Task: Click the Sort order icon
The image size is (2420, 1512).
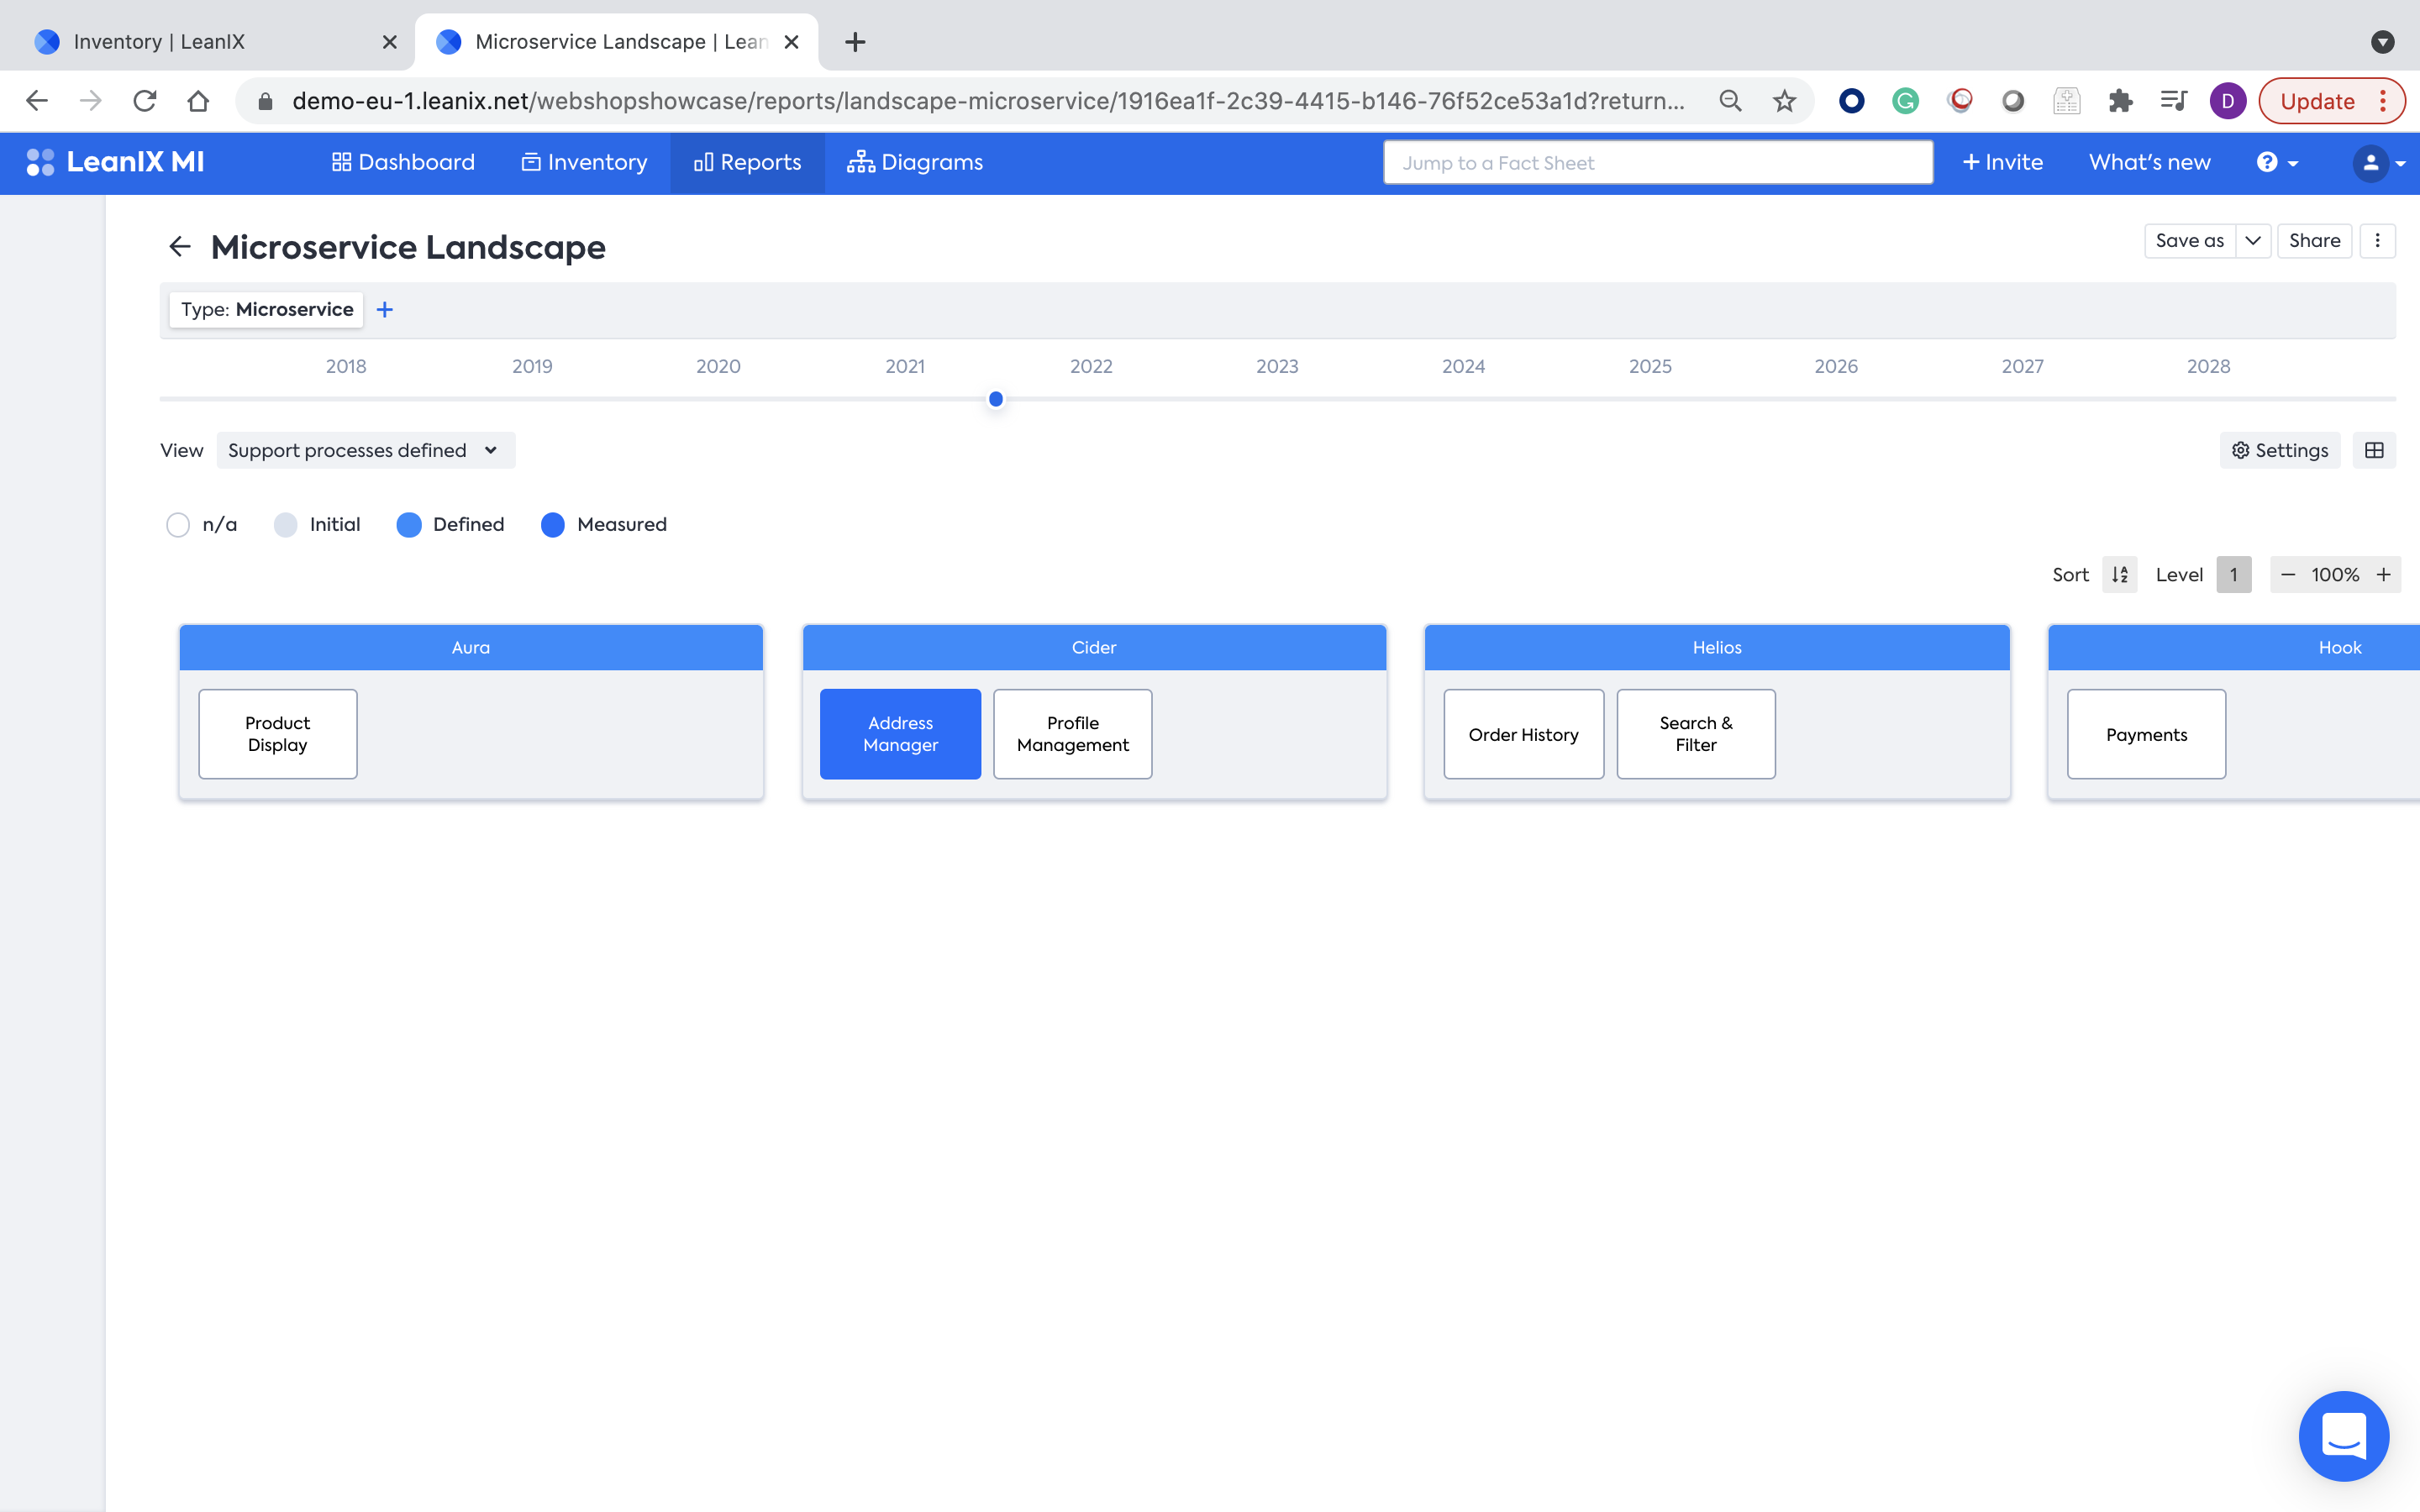Action: coord(2119,575)
